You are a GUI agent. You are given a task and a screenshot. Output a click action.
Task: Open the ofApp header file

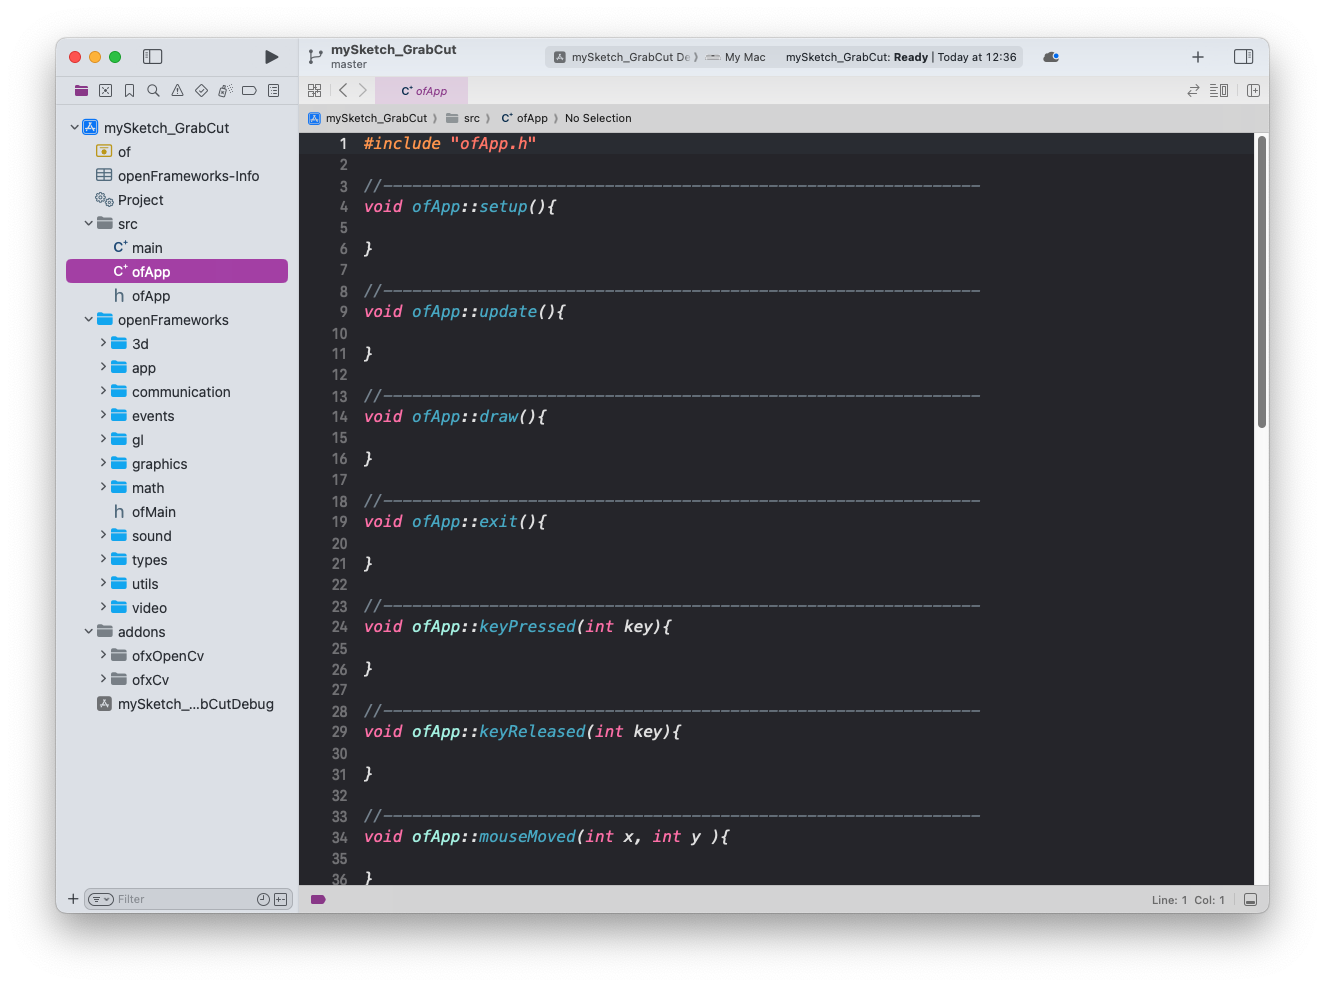click(x=141, y=296)
